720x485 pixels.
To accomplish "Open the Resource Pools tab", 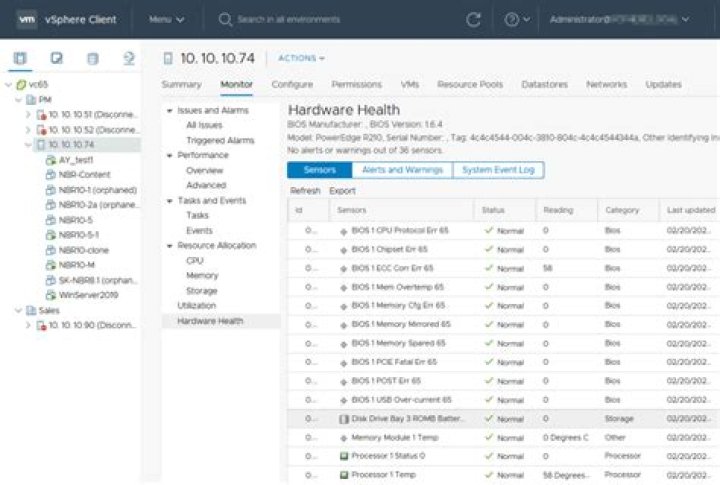I will (x=470, y=85).
